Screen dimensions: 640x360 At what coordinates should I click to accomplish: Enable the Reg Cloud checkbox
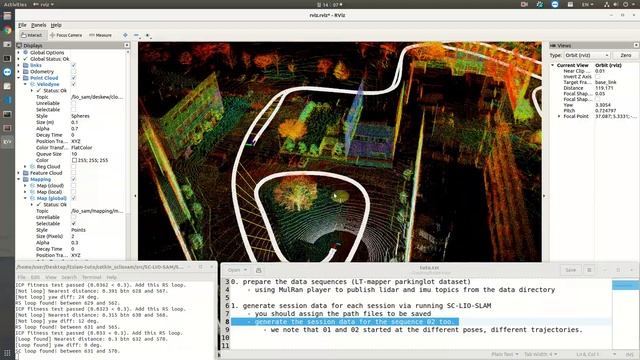coord(73,167)
